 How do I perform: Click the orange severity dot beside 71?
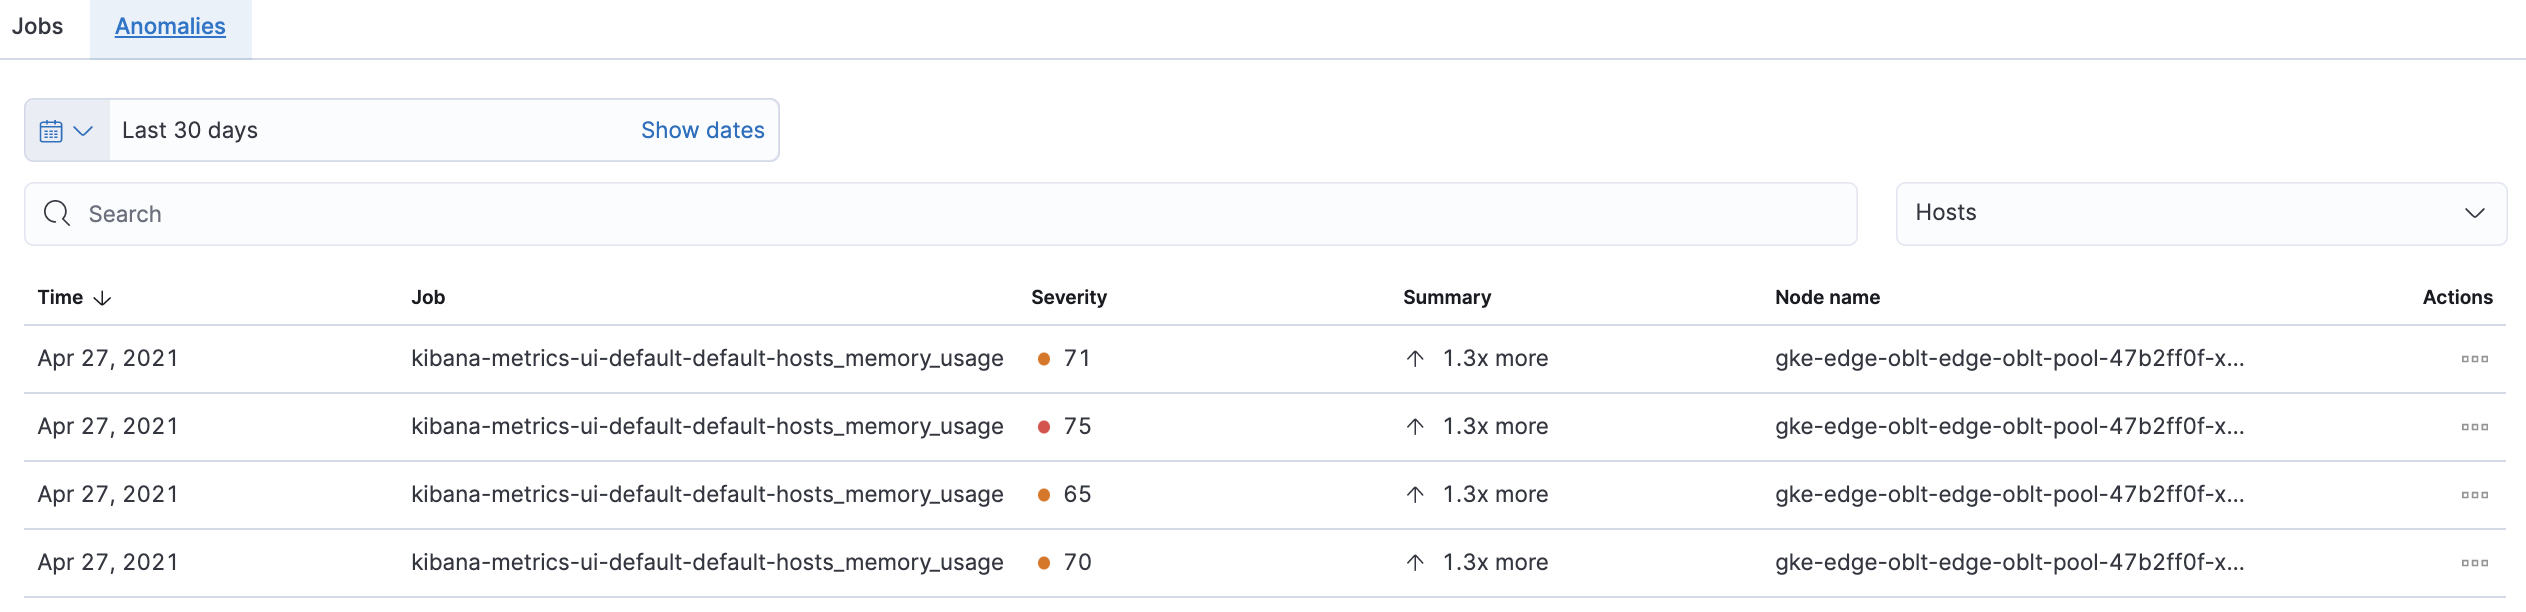pyautogui.click(x=1044, y=359)
